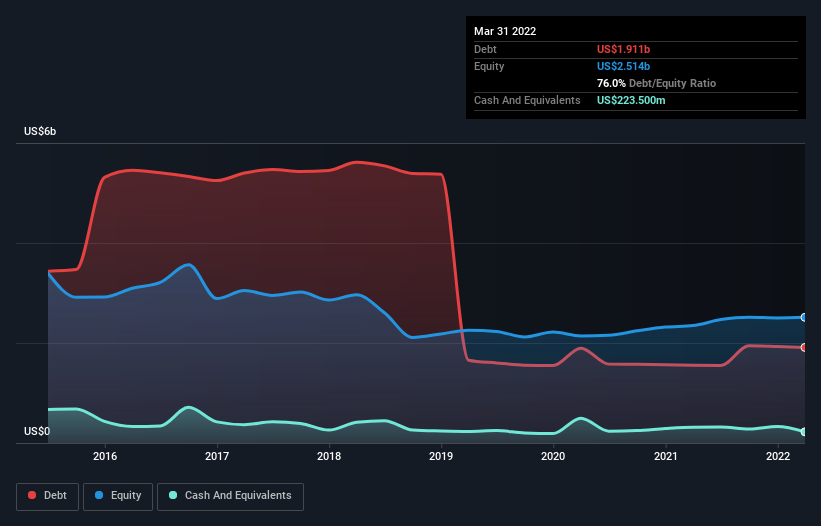Click the US$223.500m cash value
The image size is (821, 526).
pos(631,100)
